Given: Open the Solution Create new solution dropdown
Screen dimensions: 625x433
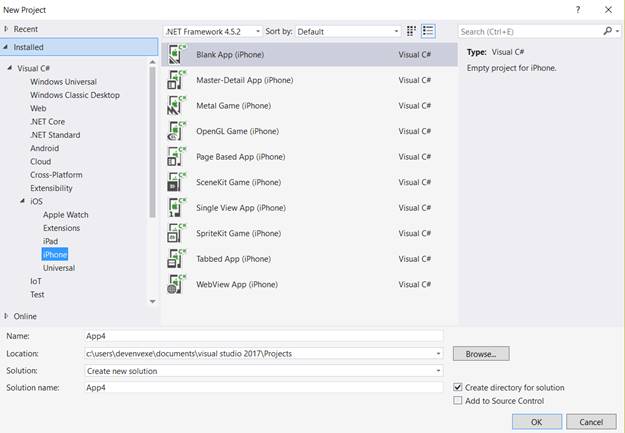Looking at the screenshot, I should click(x=438, y=371).
